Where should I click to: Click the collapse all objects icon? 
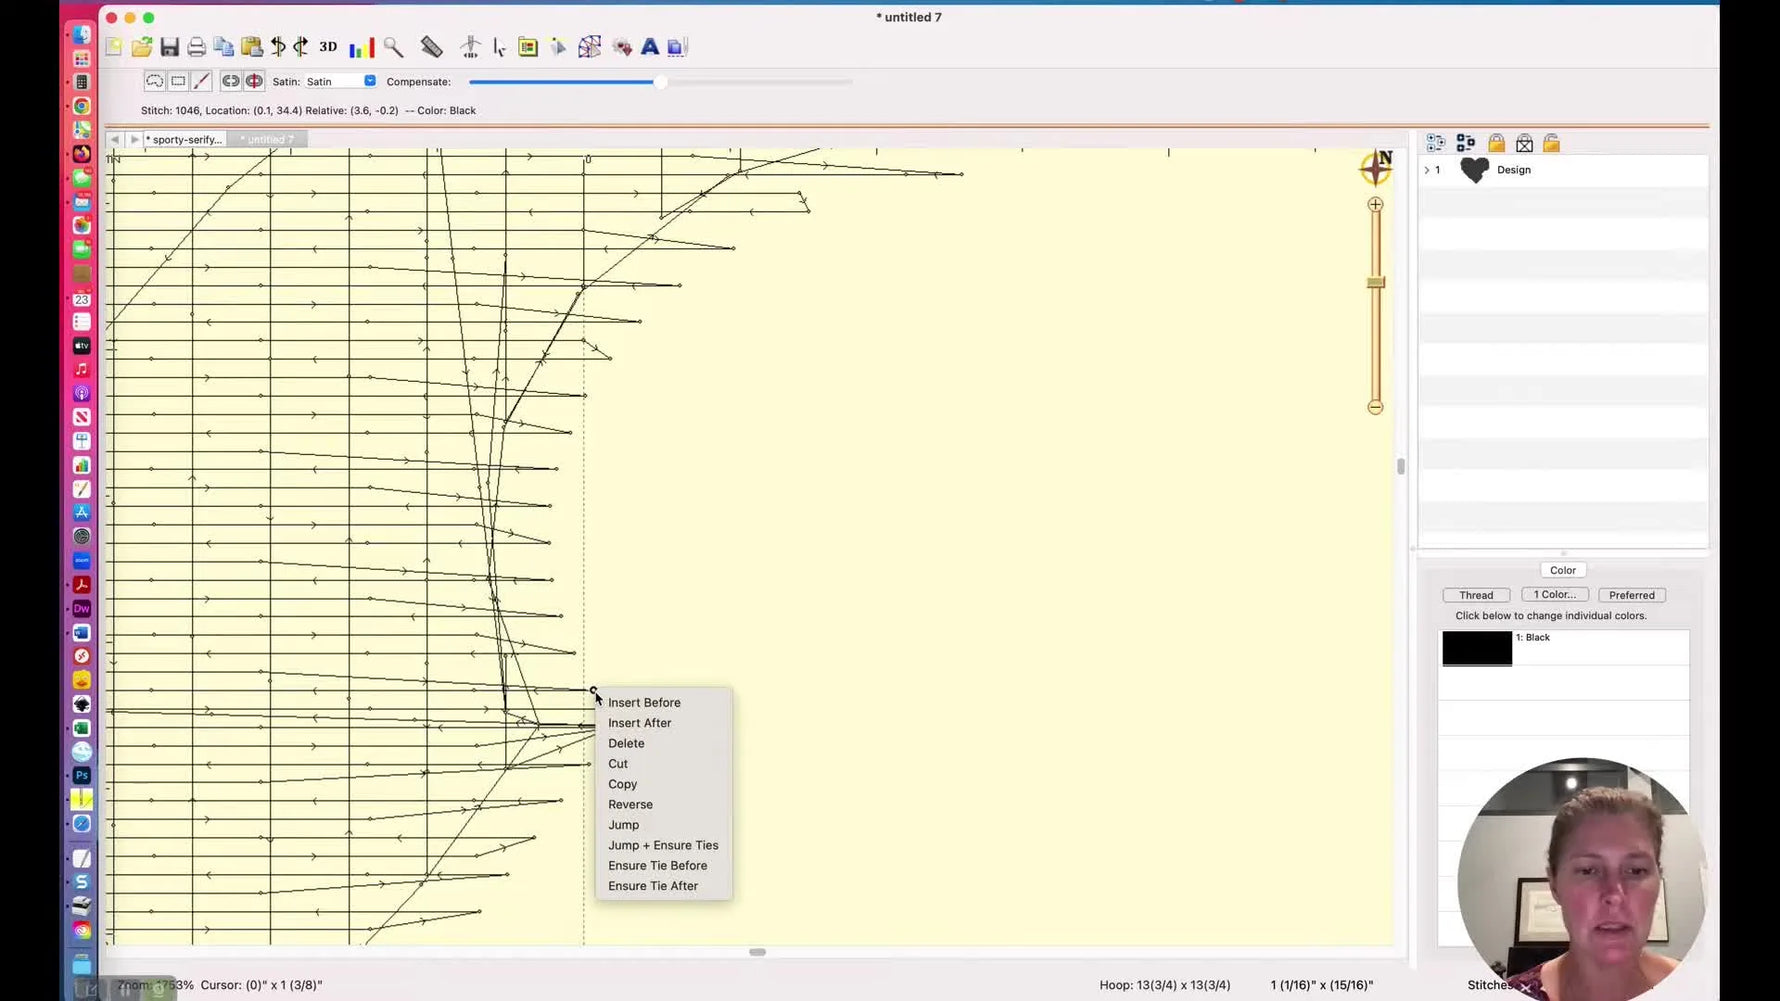(x=1466, y=143)
